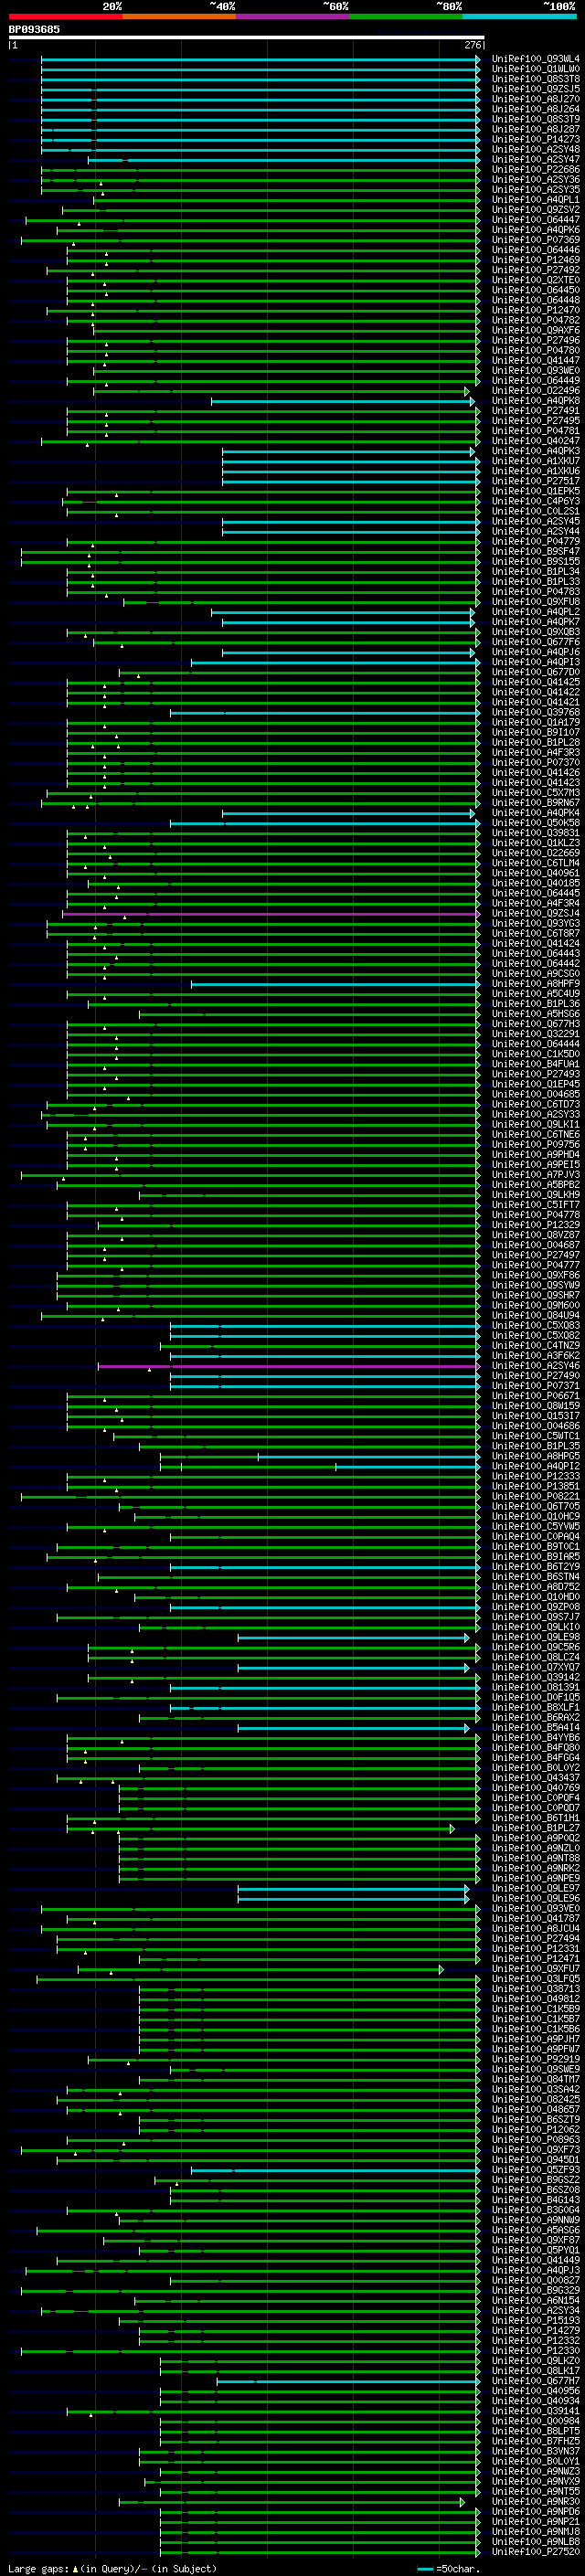Click label UniRef100_B9I107
Image resolution: width=585 pixels, height=2576 pixels.
click(x=536, y=732)
